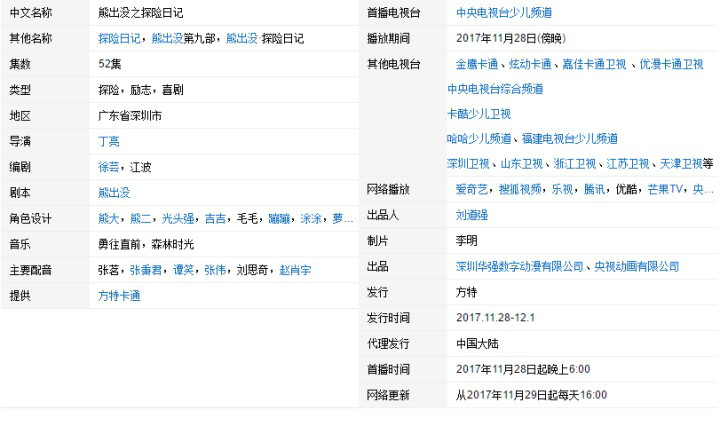Click the 2017年11月28日(傍晚) broadcast period
Viewport: 720px width, 434px height.
[511, 39]
